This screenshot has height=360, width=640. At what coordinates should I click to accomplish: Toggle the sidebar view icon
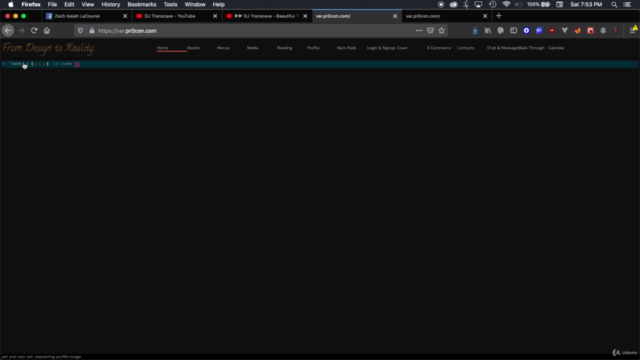click(x=513, y=31)
